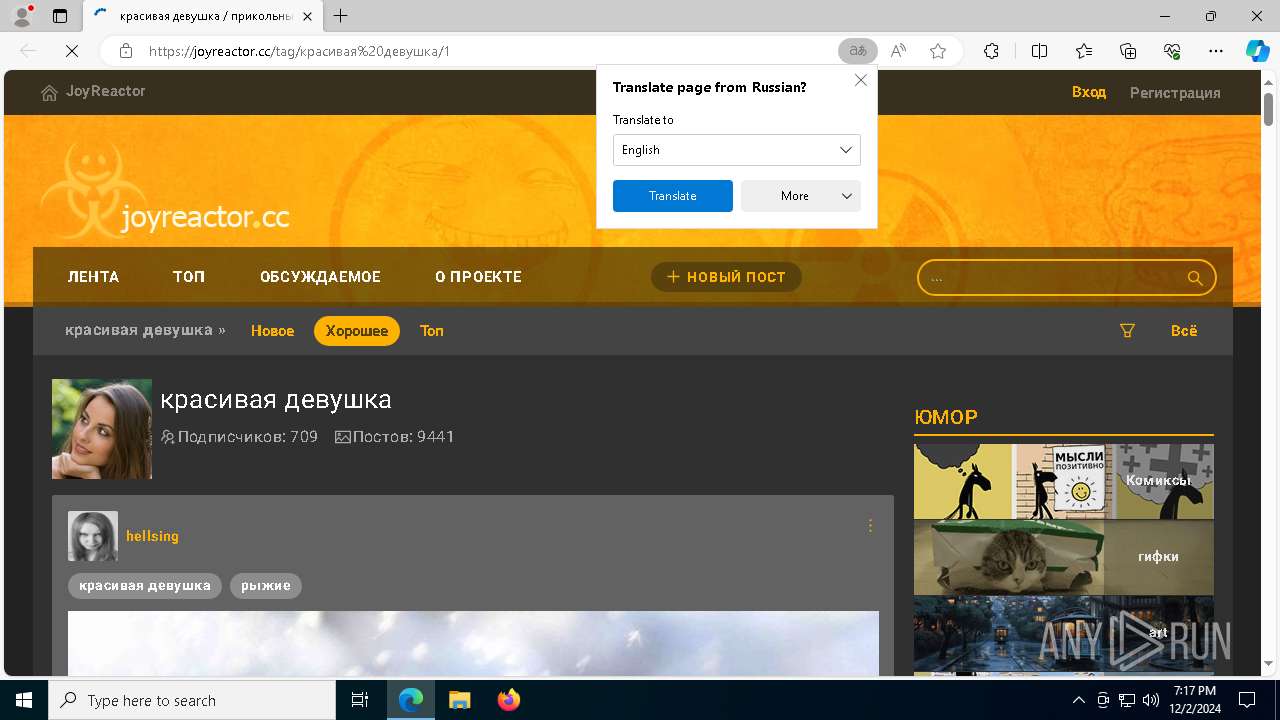Click the hellsing user avatar

point(93,536)
